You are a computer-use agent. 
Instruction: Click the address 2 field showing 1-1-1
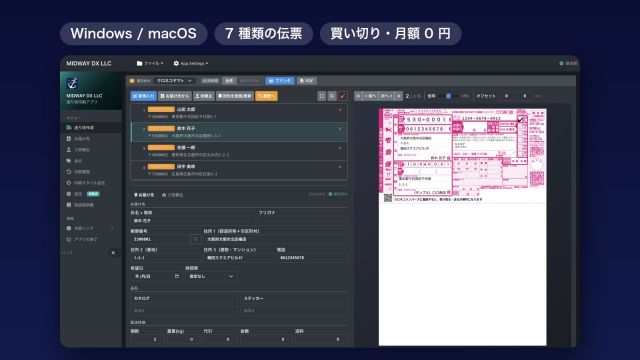coord(165,258)
